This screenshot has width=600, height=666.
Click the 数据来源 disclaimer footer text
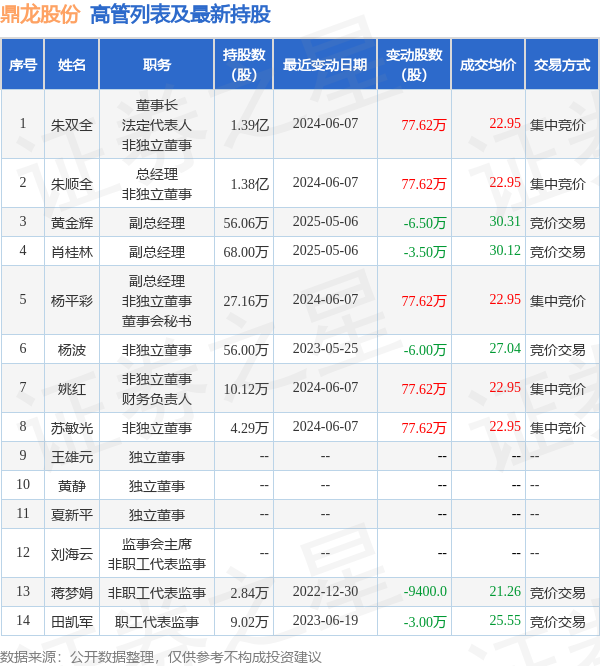(x=161, y=657)
